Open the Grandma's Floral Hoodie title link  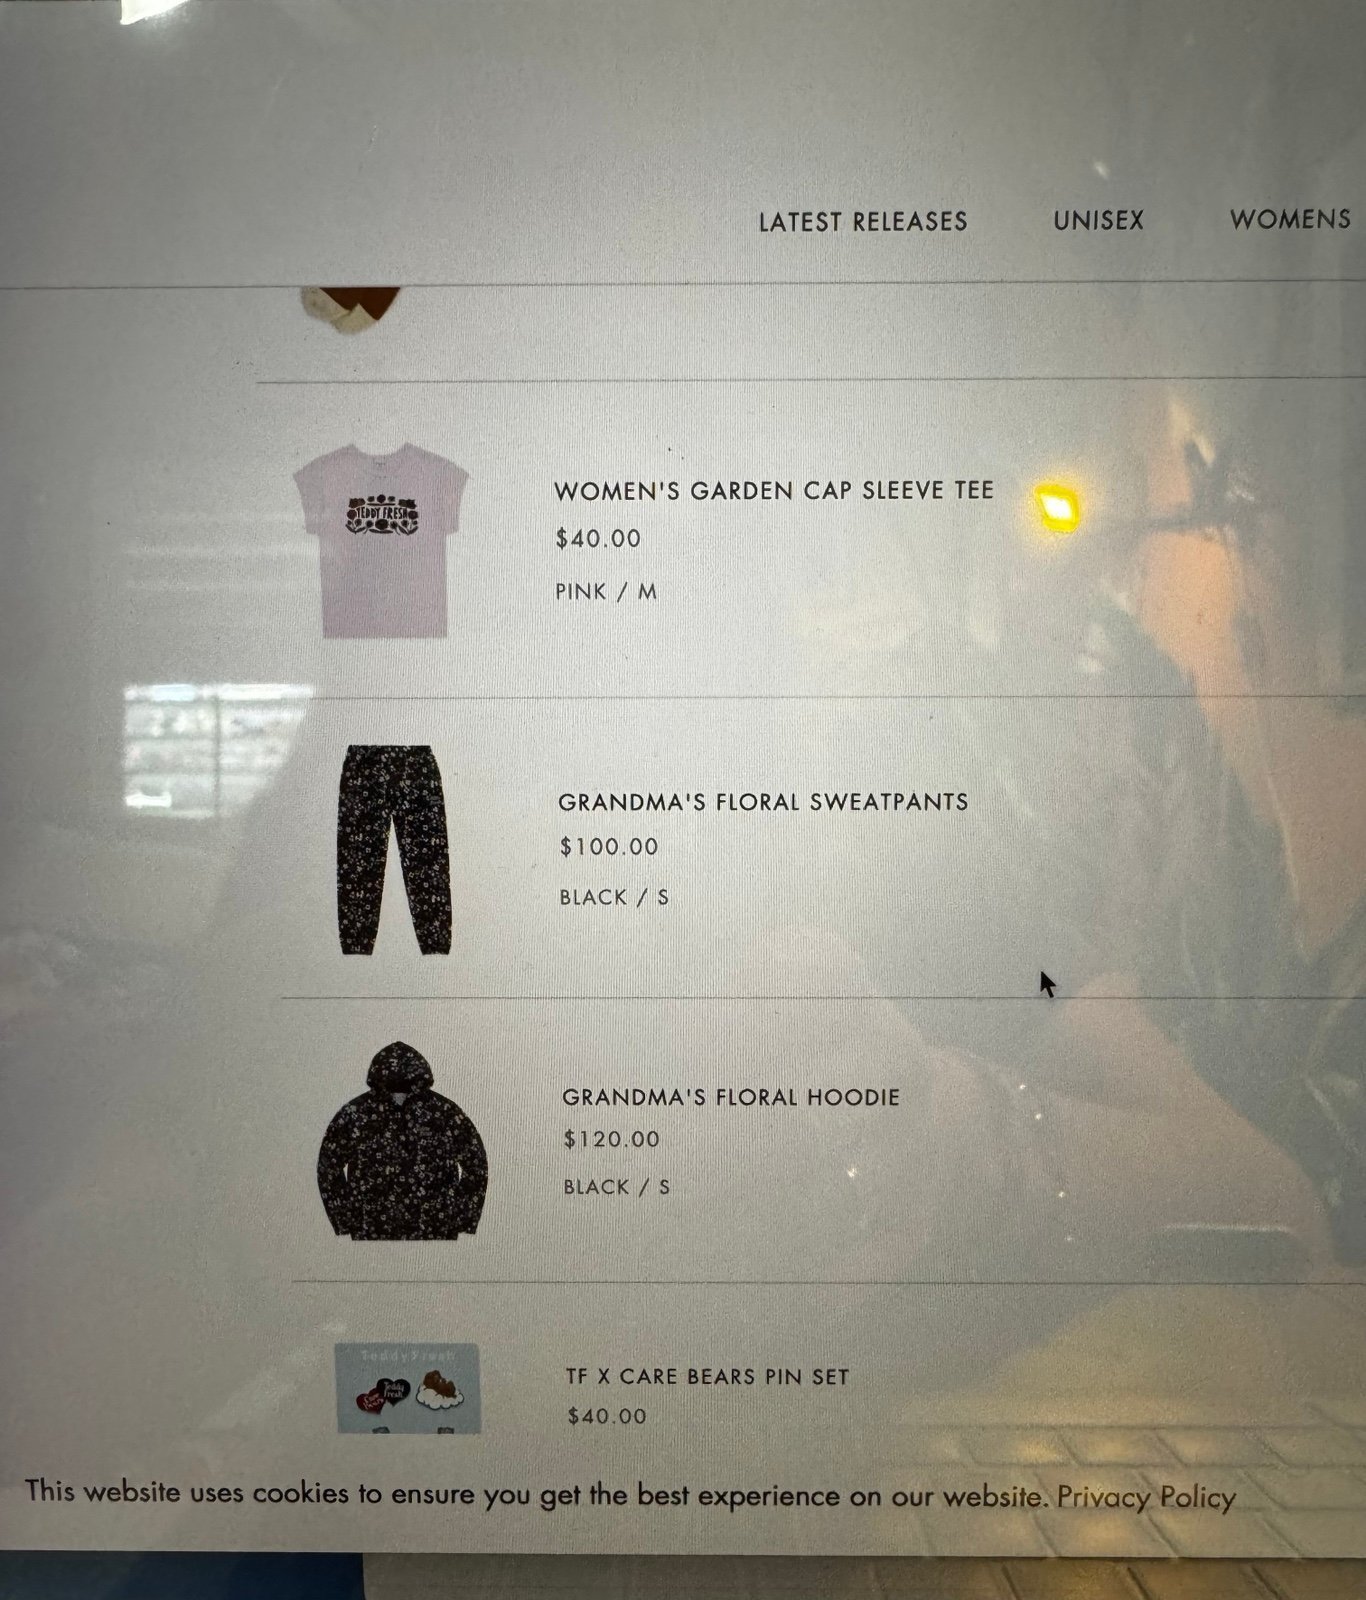731,1097
